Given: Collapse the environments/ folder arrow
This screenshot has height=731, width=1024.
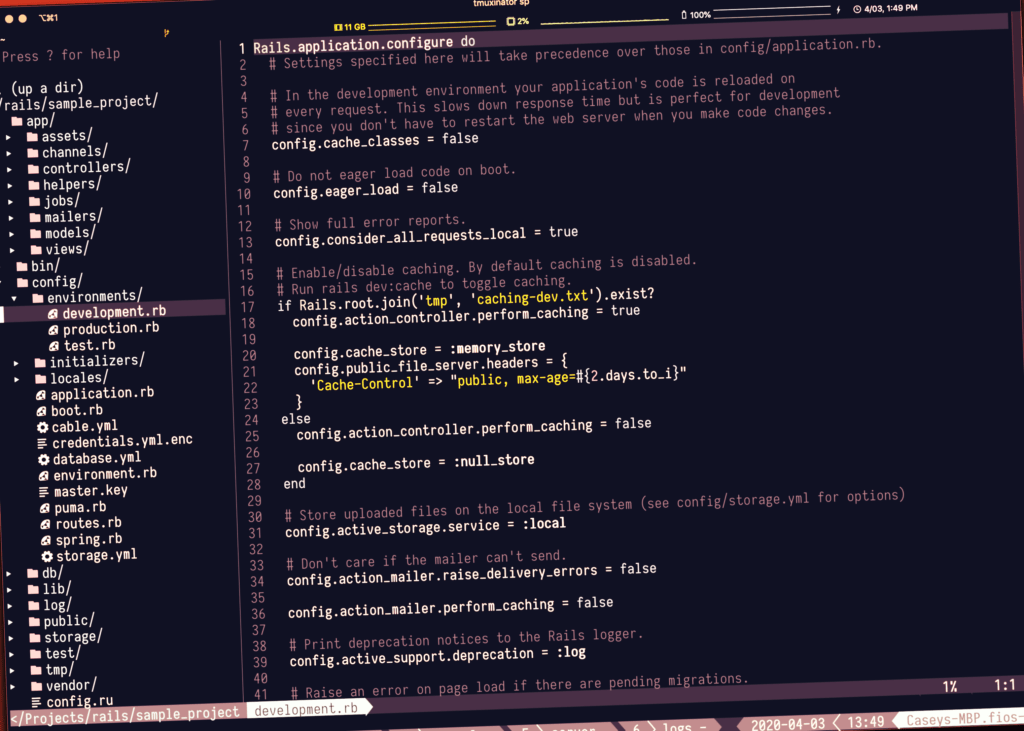Looking at the screenshot, I should tap(14, 299).
